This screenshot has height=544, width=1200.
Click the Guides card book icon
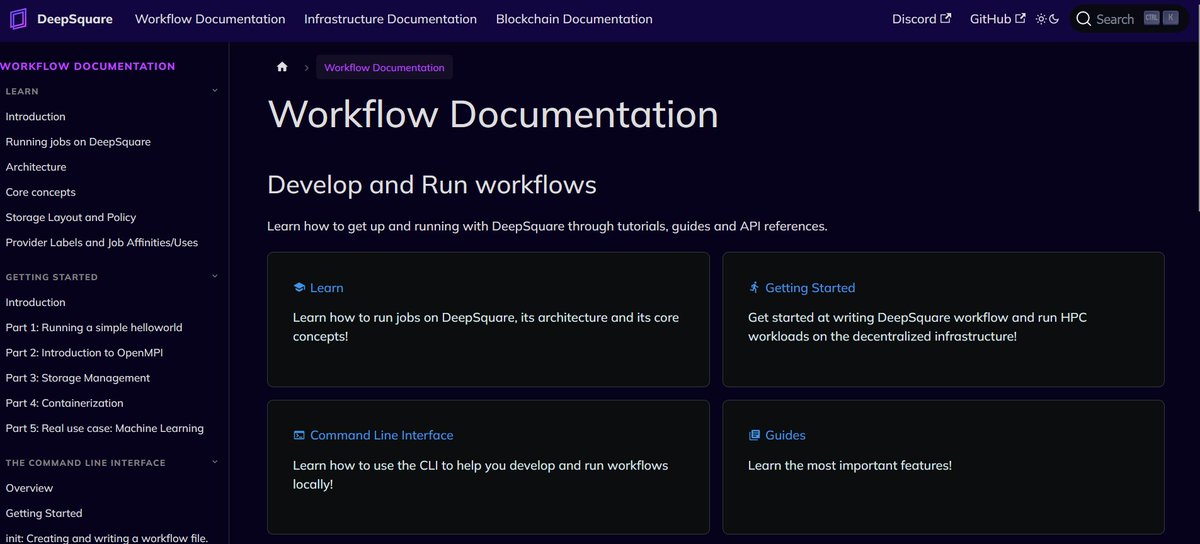[x=754, y=435]
